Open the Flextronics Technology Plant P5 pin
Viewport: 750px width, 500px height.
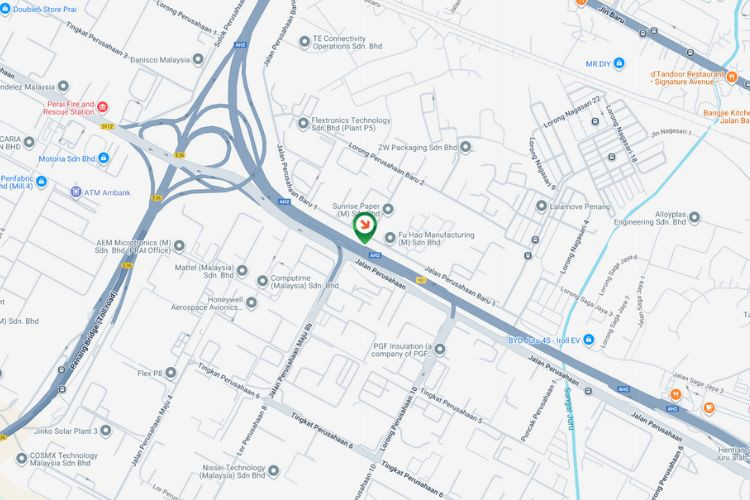(303, 123)
